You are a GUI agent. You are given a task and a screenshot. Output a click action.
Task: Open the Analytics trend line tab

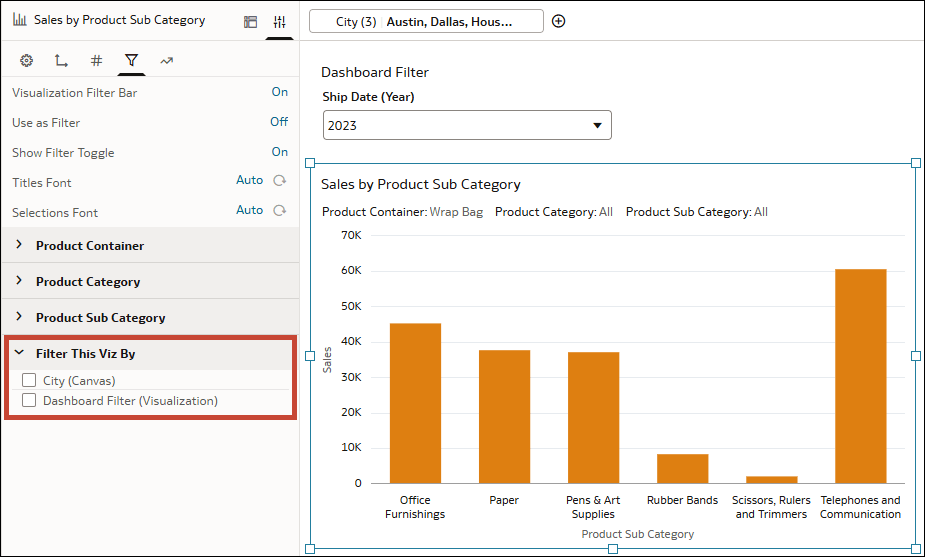pyautogui.click(x=166, y=61)
